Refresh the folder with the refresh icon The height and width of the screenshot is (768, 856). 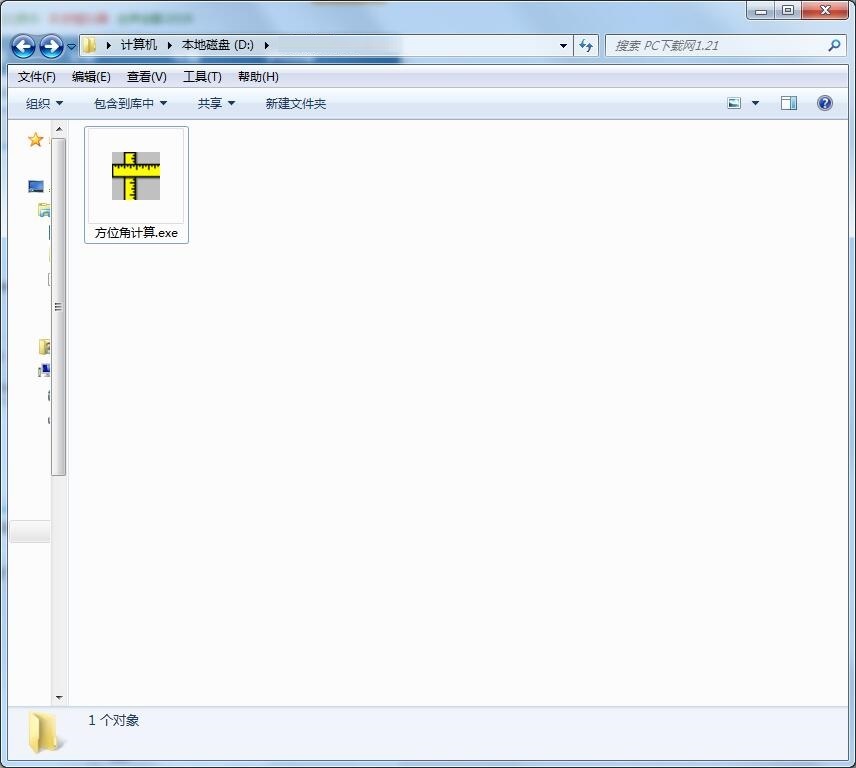(586, 46)
